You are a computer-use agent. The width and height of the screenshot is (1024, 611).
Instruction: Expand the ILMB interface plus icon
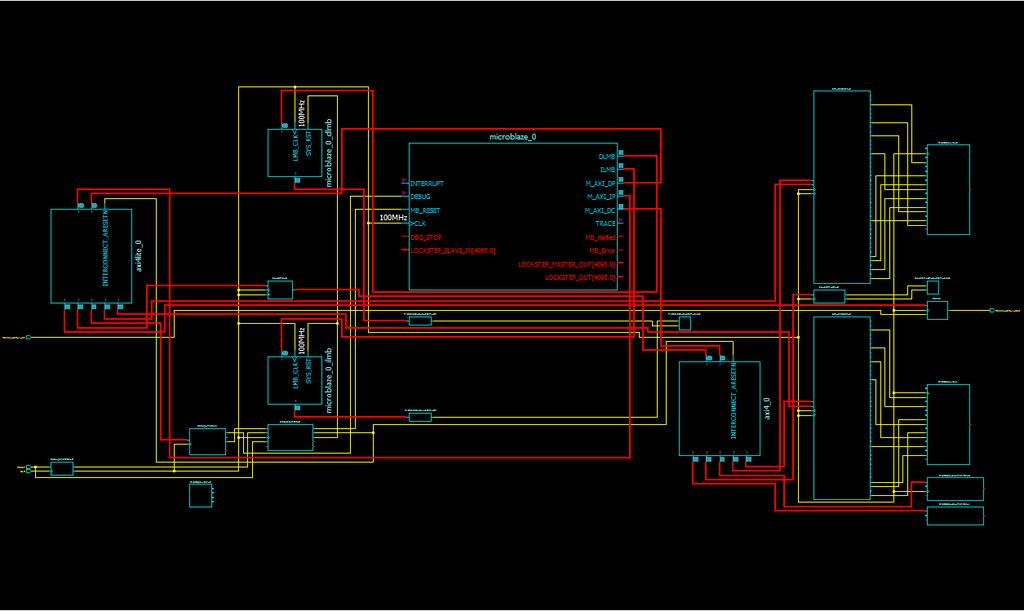click(621, 166)
